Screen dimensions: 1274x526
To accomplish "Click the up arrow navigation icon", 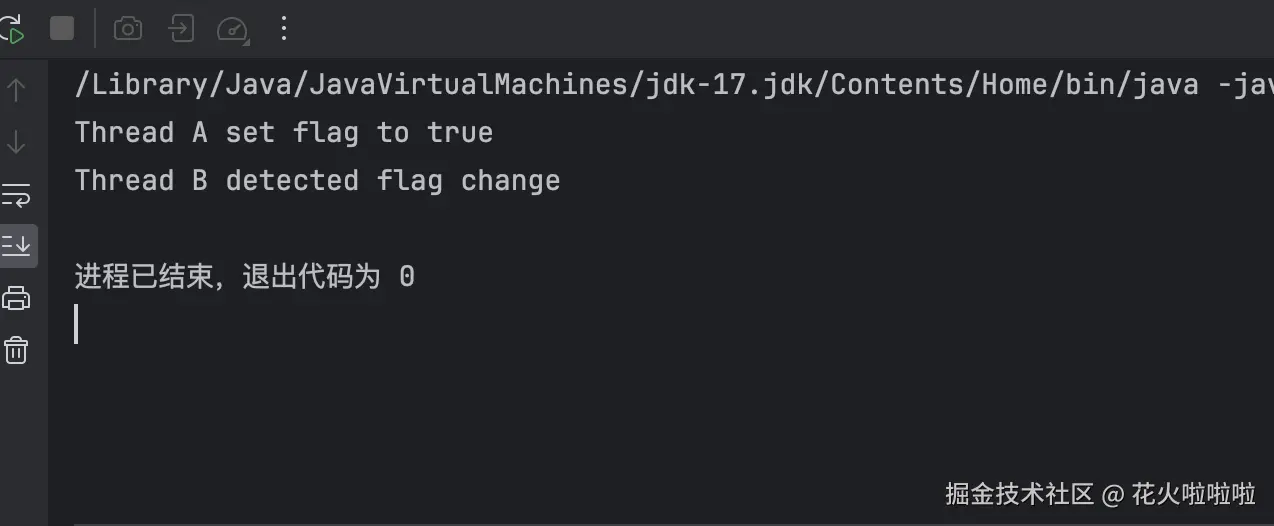I will point(16,90).
